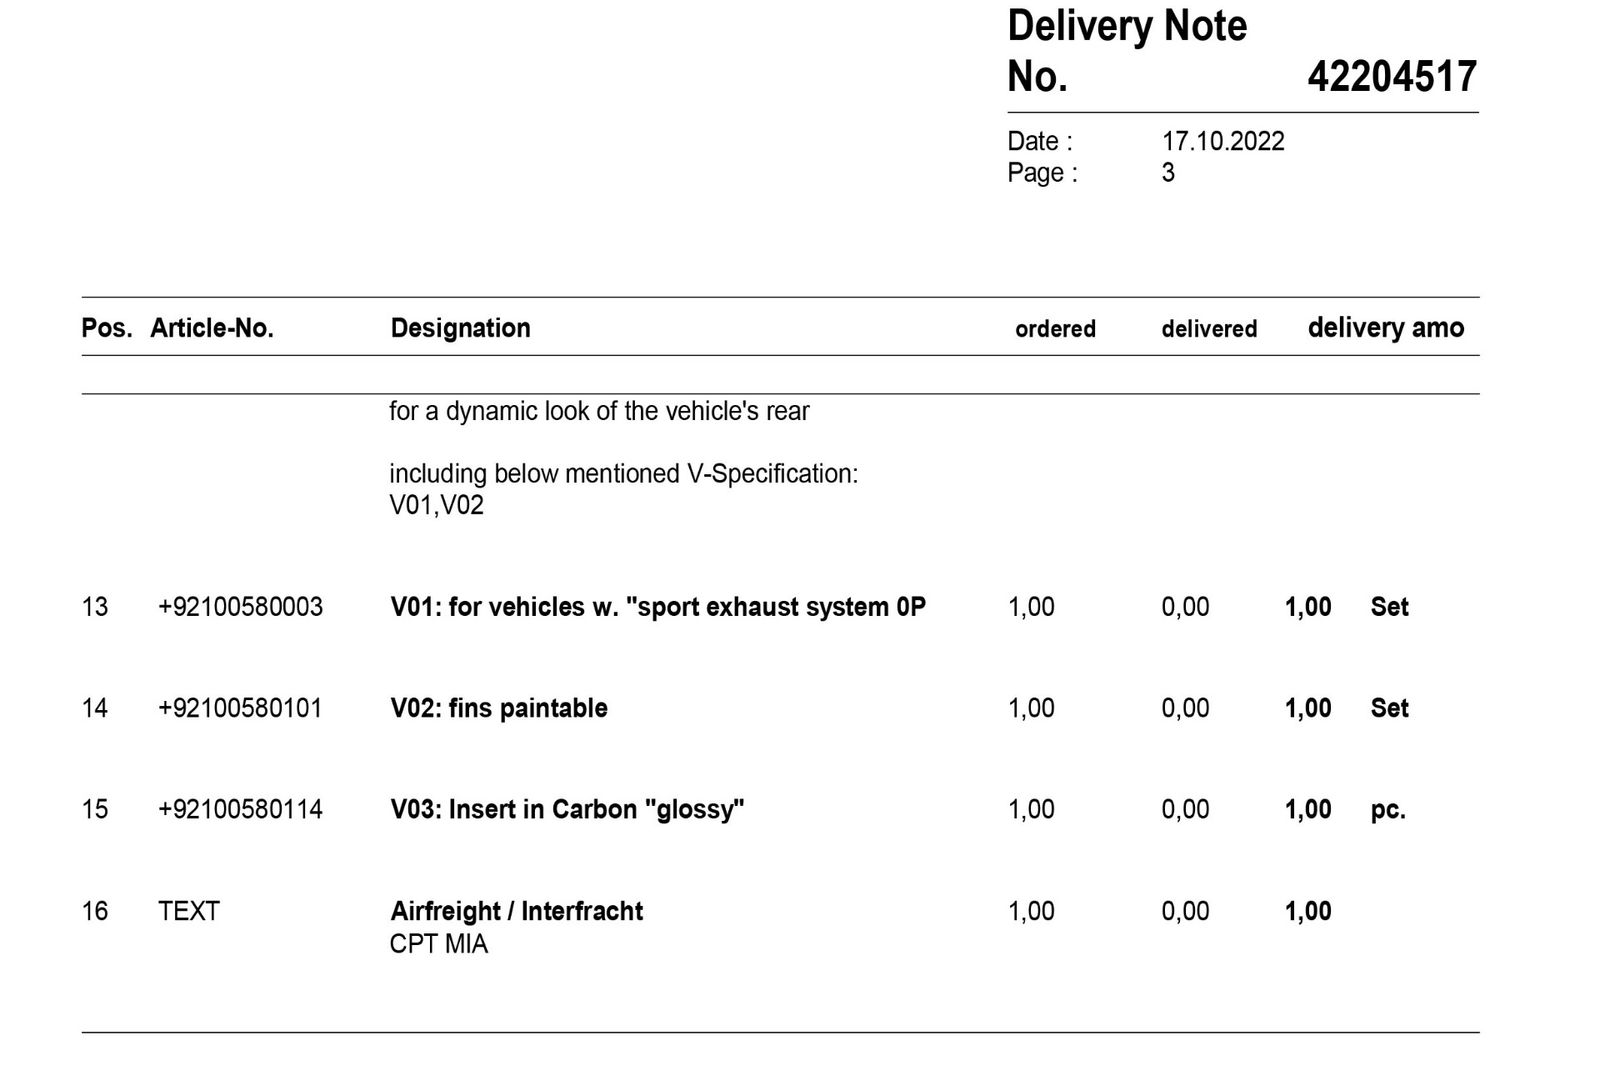This screenshot has height=1066, width=1600.
Task: Click delivery note number 42204517
Action: coord(1391,77)
